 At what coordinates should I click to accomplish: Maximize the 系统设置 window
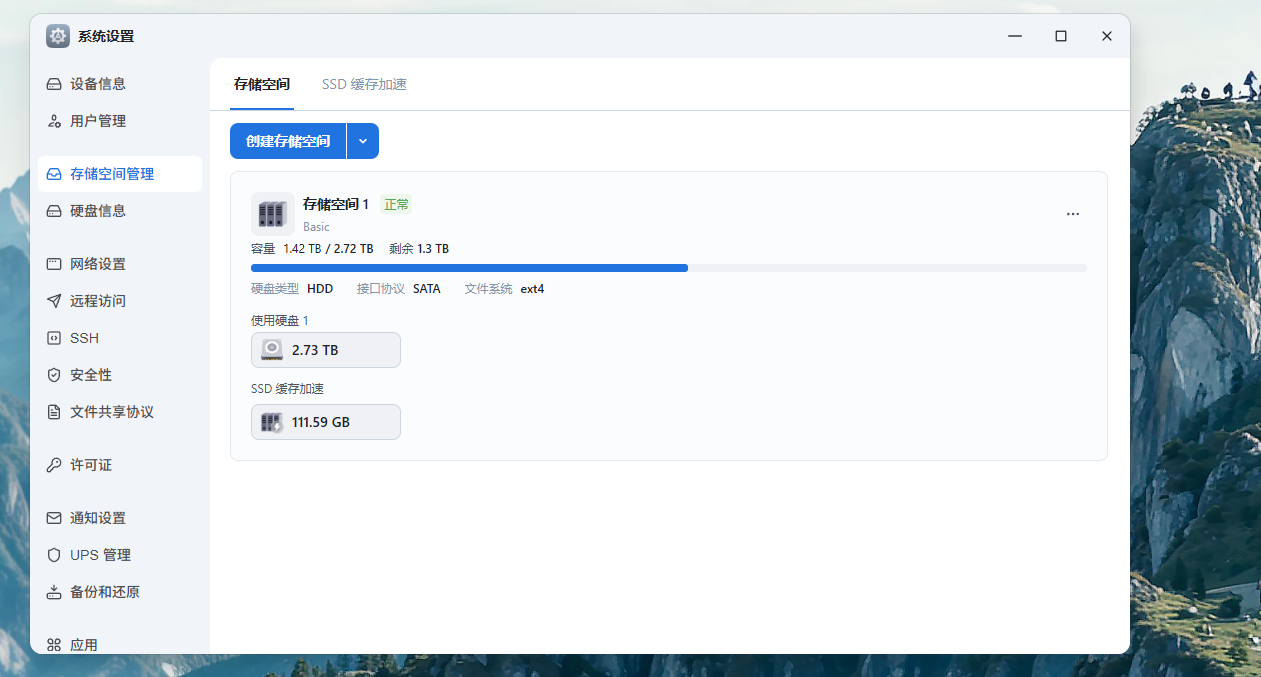[1061, 36]
